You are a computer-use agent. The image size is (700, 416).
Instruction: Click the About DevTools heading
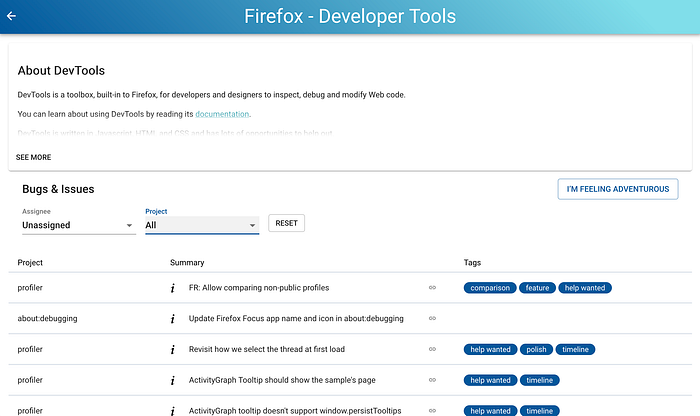pyautogui.click(x=61, y=71)
